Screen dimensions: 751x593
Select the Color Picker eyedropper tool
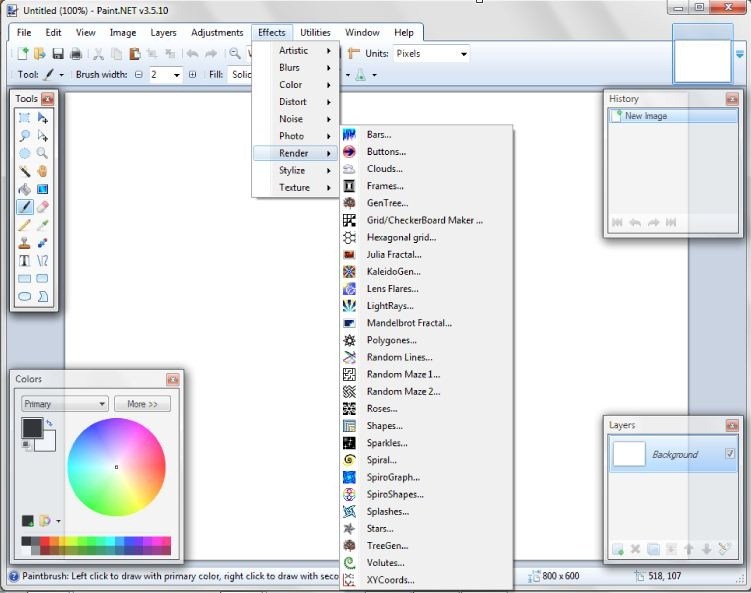pyautogui.click(x=43, y=225)
